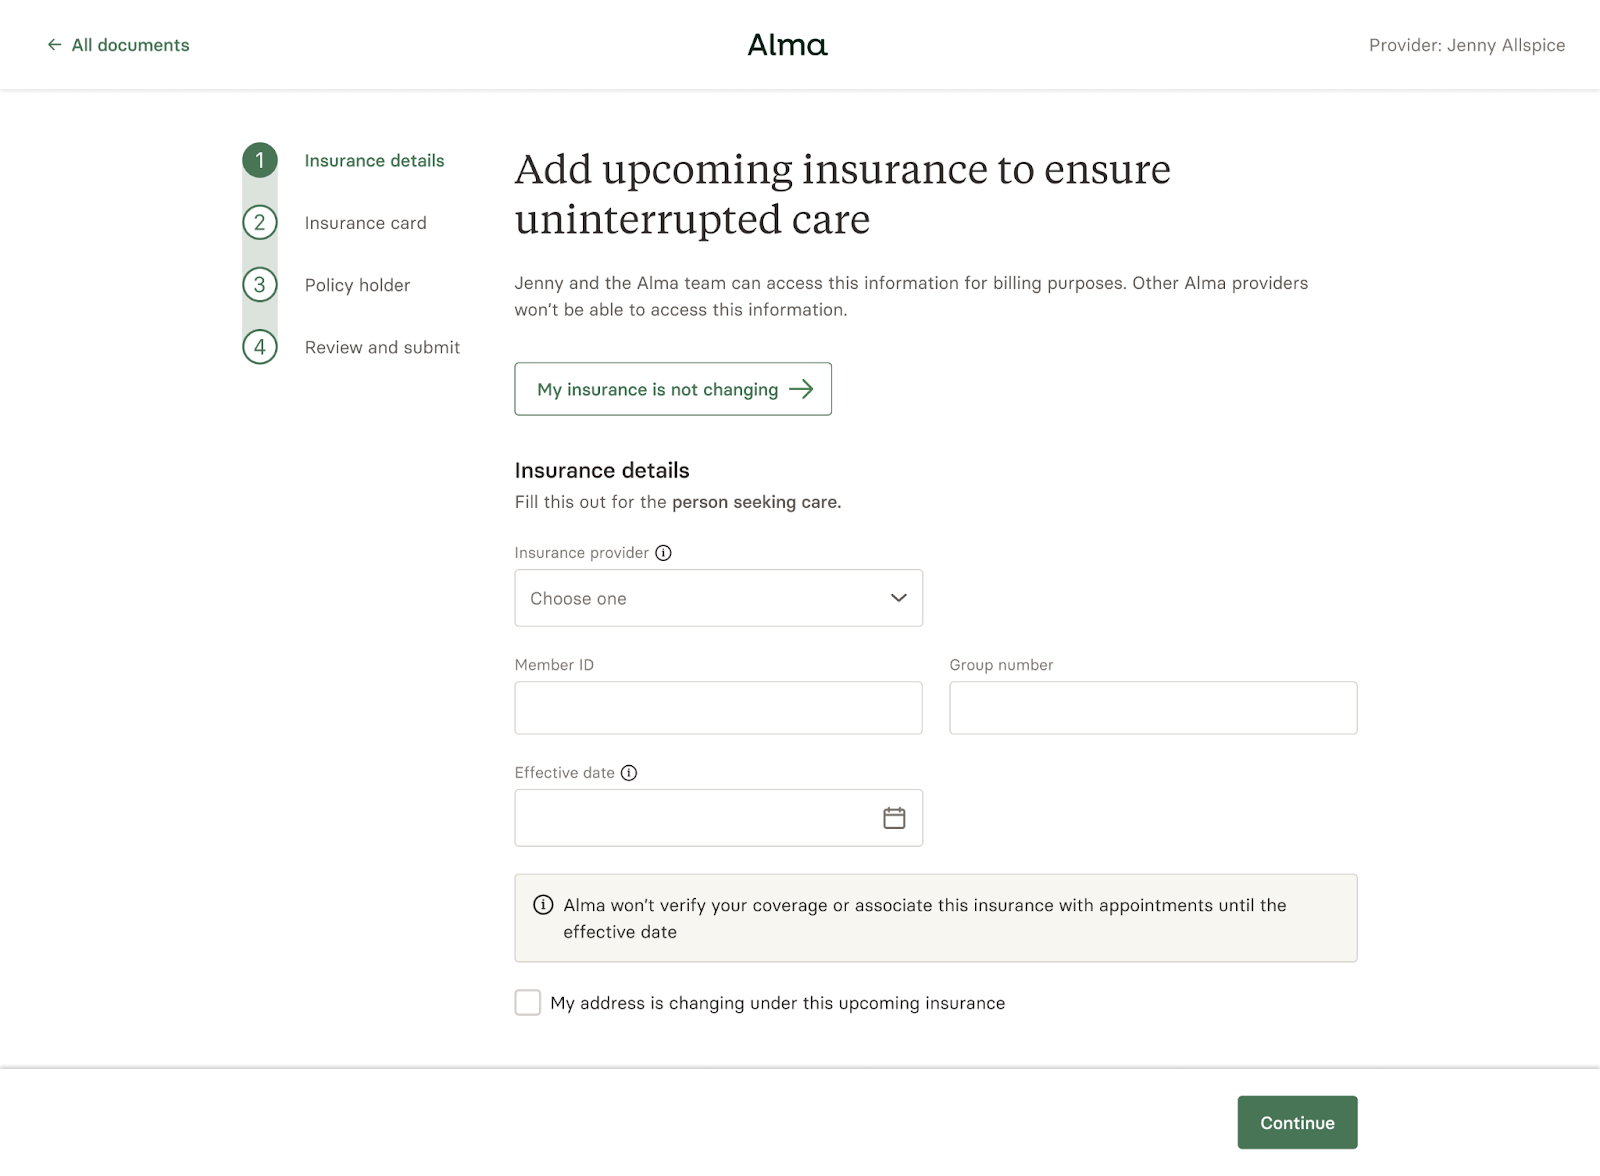This screenshot has height=1176, width=1600.
Task: Check the address is changing checkbox
Action: 528,1003
